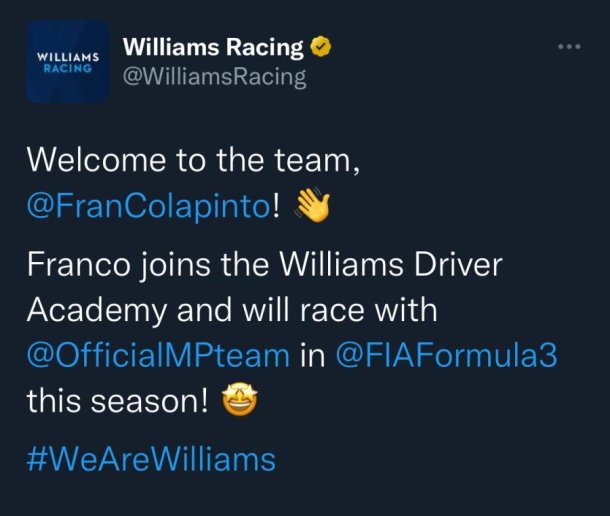This screenshot has height=516, width=610.
Task: Open the @OfficialMPteam mention
Action: click(x=158, y=355)
